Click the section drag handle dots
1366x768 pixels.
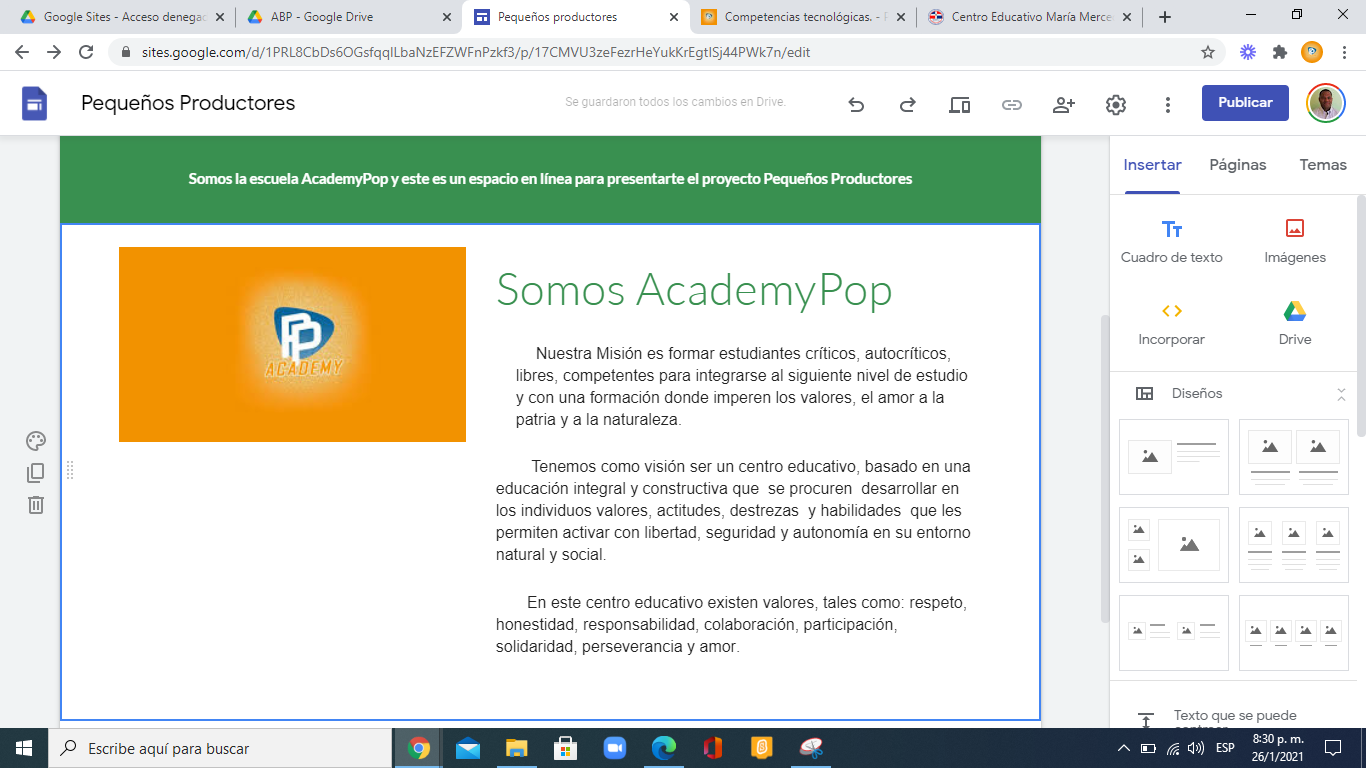tap(70, 470)
